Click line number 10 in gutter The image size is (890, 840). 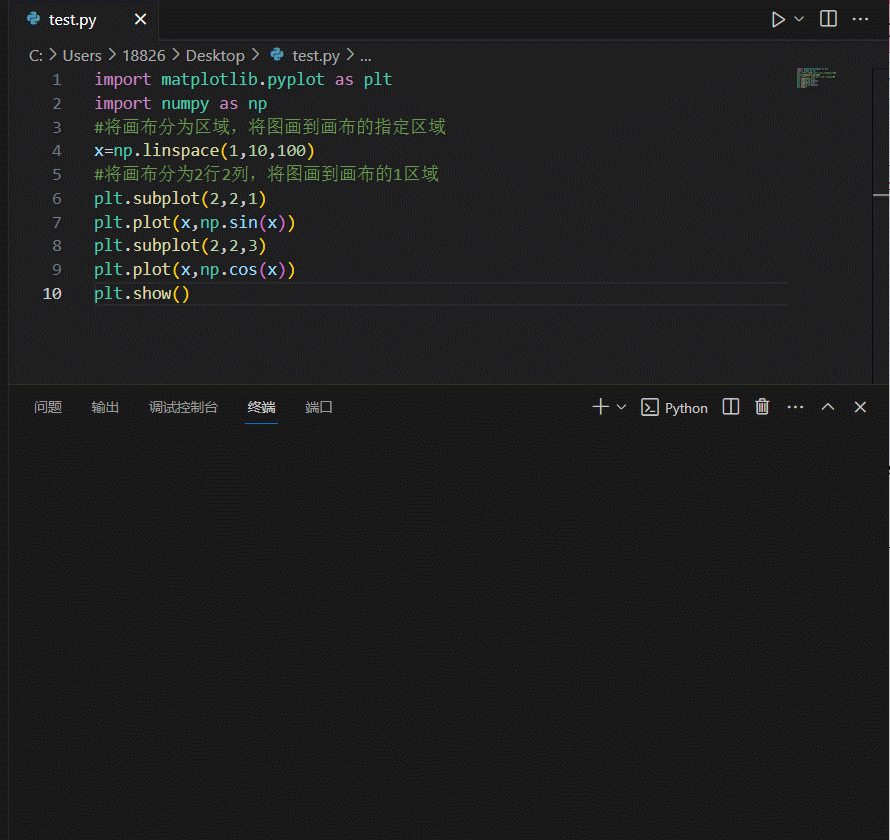click(52, 294)
